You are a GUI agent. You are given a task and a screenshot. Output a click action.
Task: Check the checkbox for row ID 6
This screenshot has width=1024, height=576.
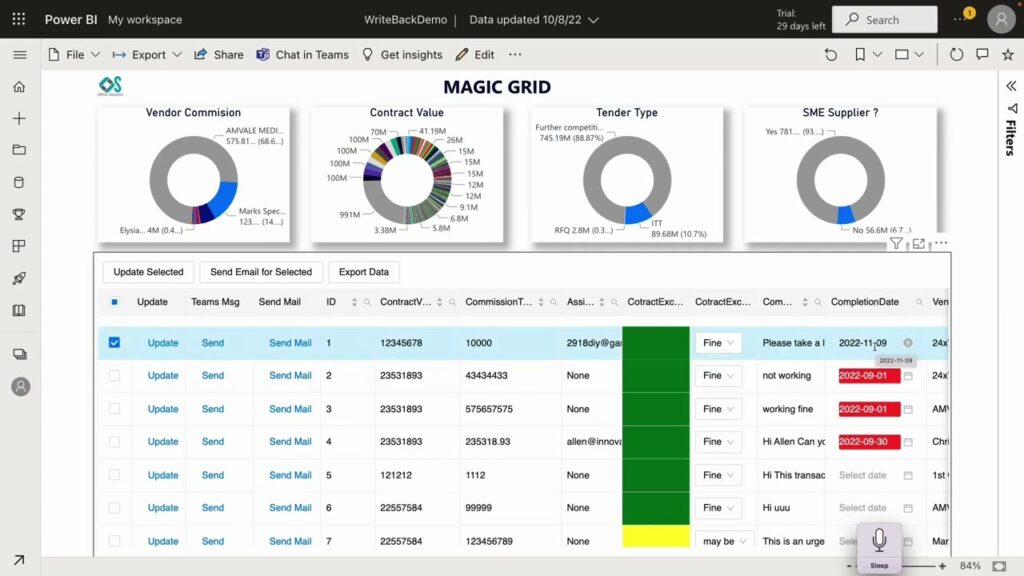[114, 507]
